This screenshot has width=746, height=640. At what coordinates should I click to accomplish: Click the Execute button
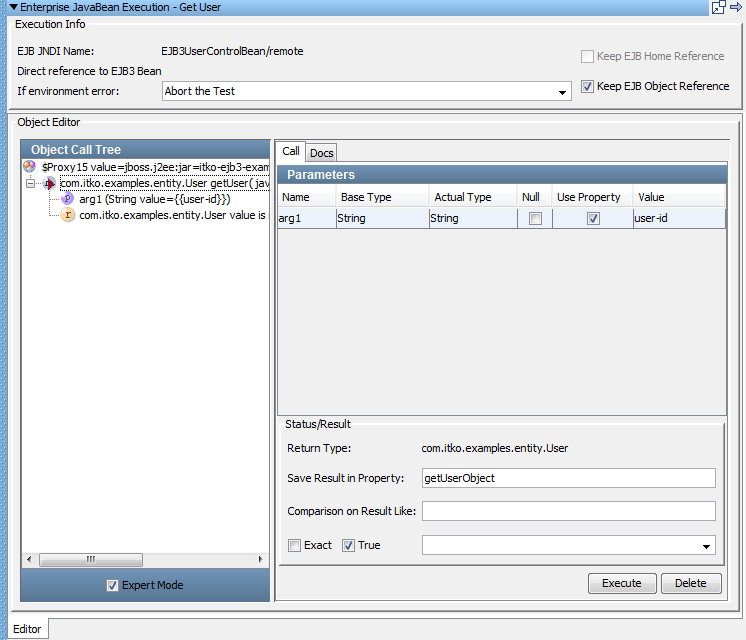622,583
